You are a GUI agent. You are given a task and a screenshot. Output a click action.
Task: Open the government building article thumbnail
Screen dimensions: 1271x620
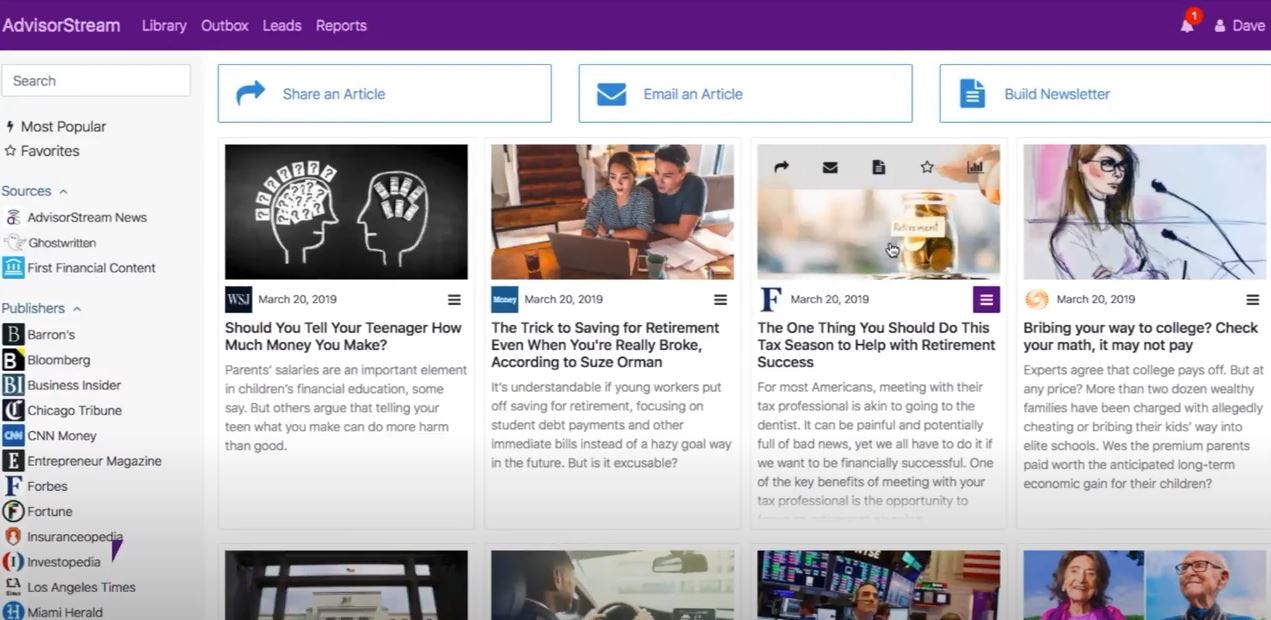[x=346, y=585]
